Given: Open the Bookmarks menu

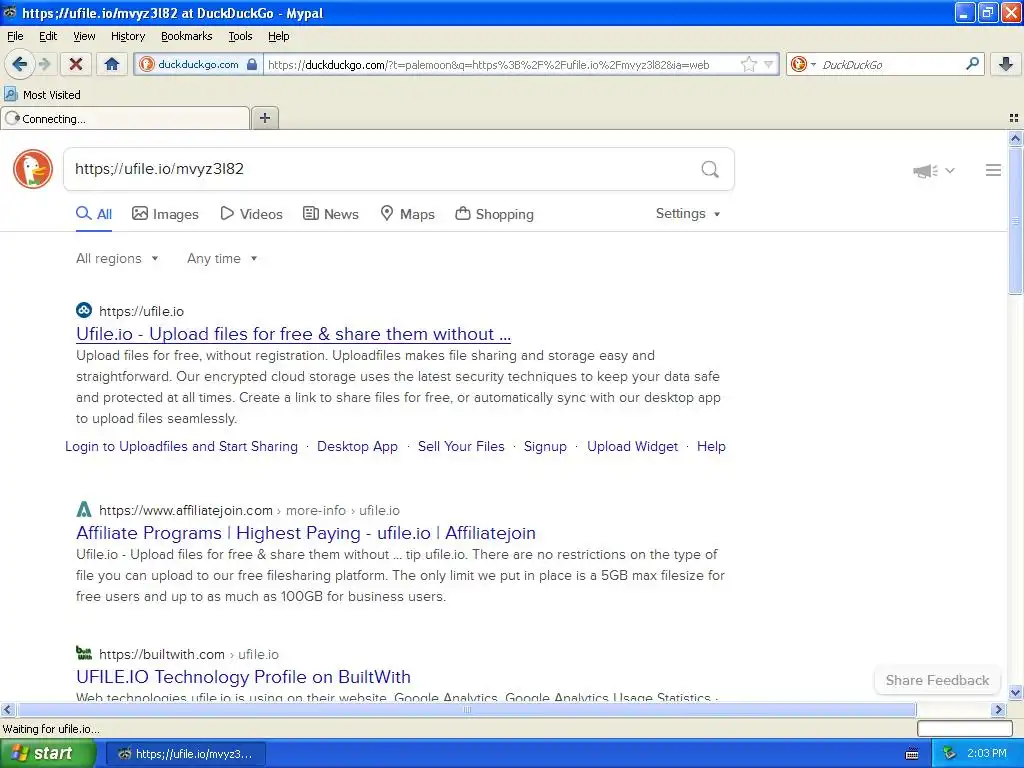Looking at the screenshot, I should [x=186, y=36].
